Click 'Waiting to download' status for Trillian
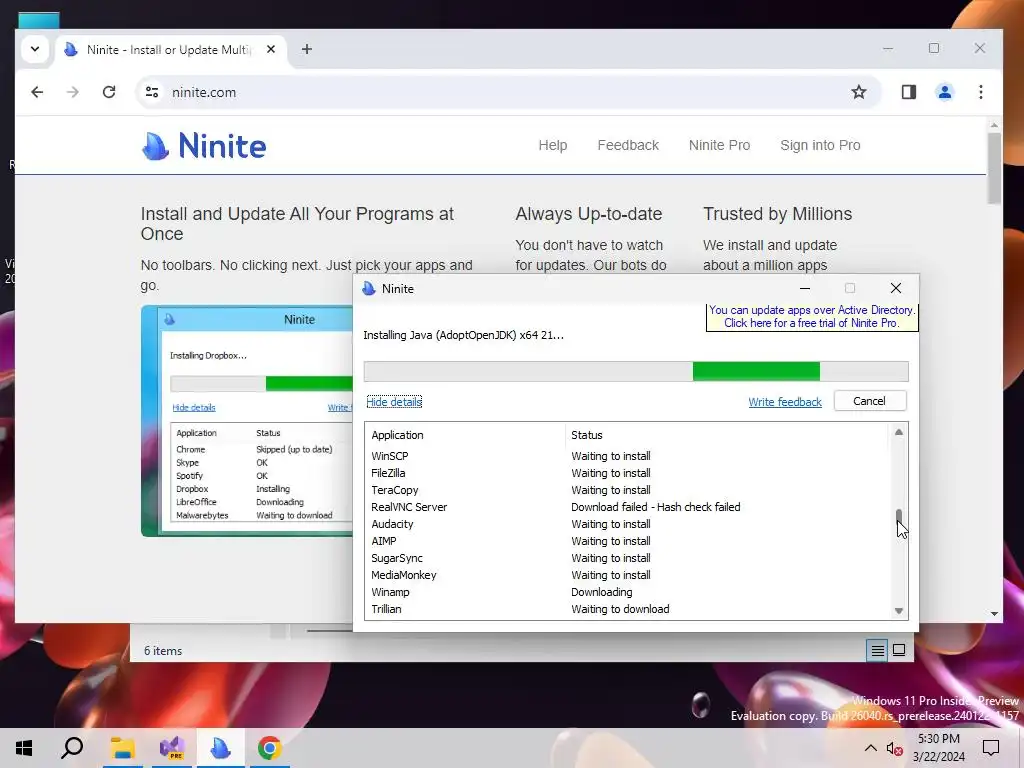This screenshot has height=768, width=1024. coord(620,609)
